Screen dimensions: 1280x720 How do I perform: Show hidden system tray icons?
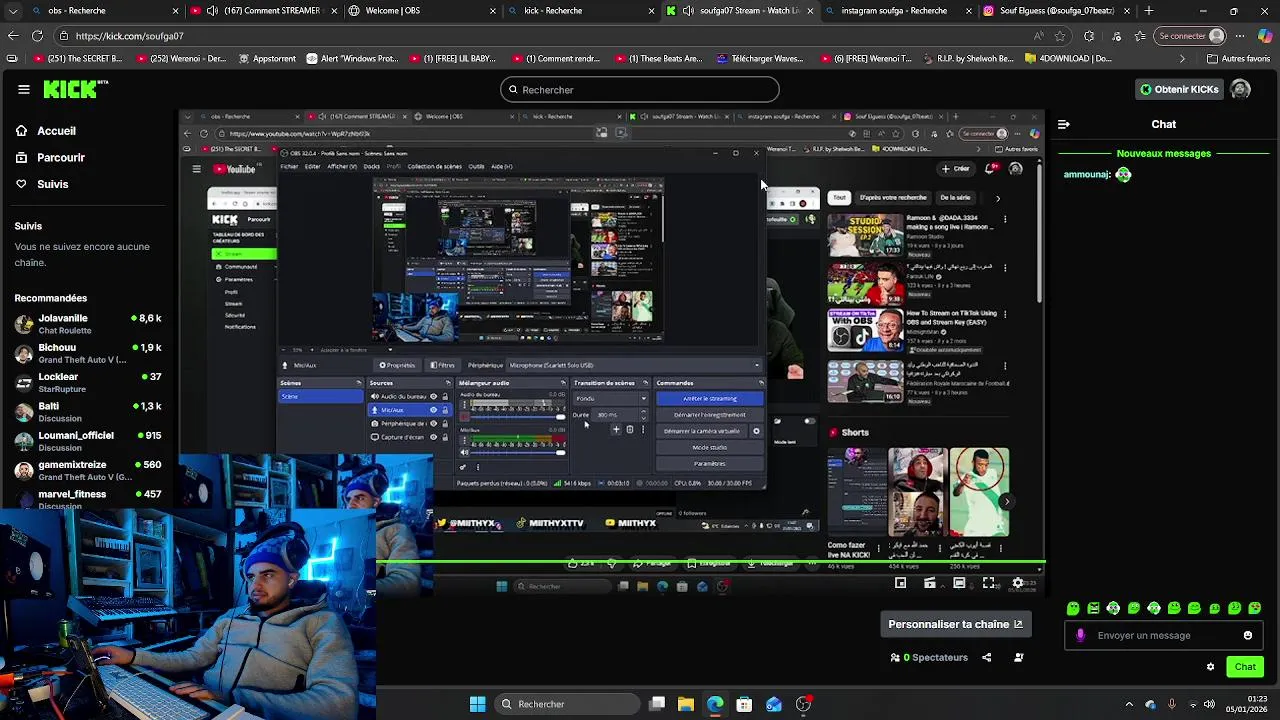pyautogui.click(x=1129, y=704)
